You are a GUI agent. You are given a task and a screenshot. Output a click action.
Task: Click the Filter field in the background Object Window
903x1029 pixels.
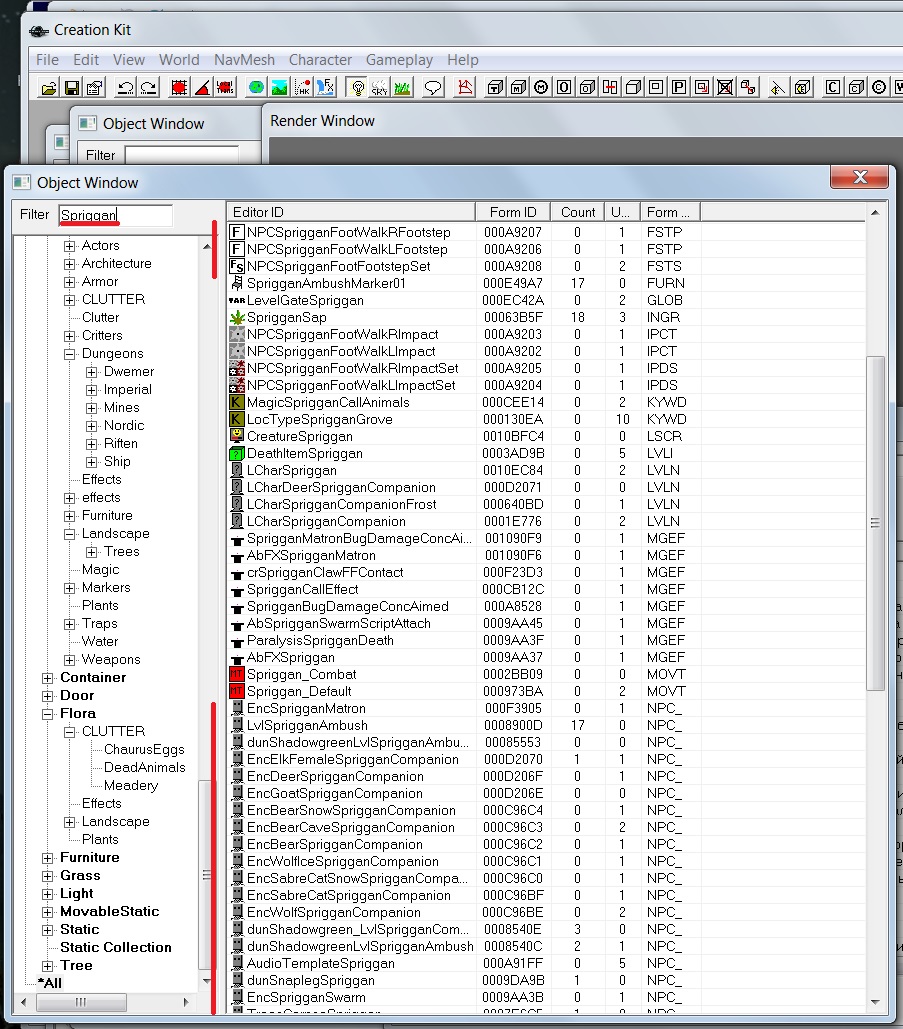pyautogui.click(x=181, y=155)
